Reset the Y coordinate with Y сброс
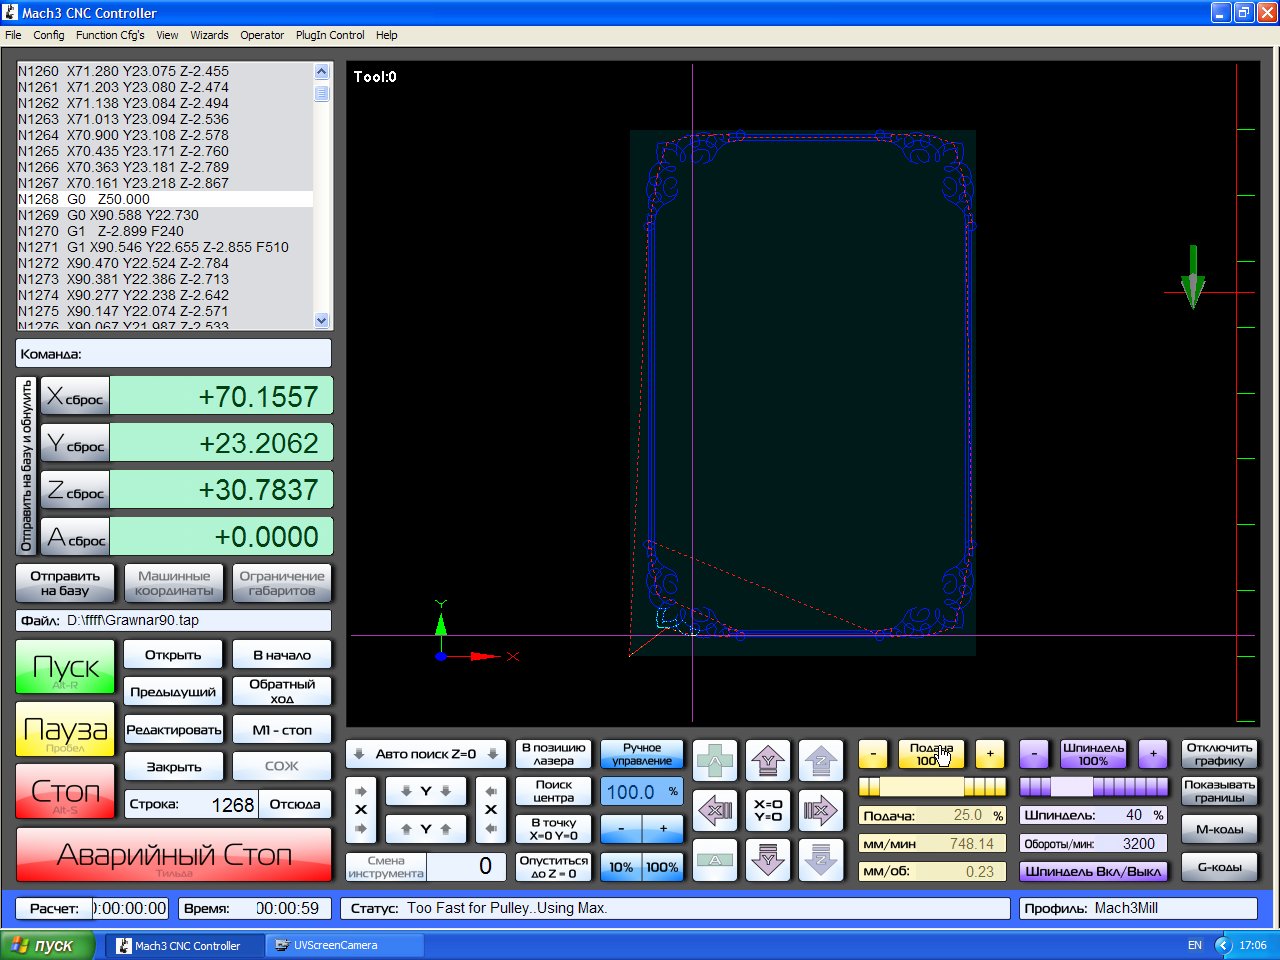This screenshot has height=960, width=1280. click(x=75, y=443)
